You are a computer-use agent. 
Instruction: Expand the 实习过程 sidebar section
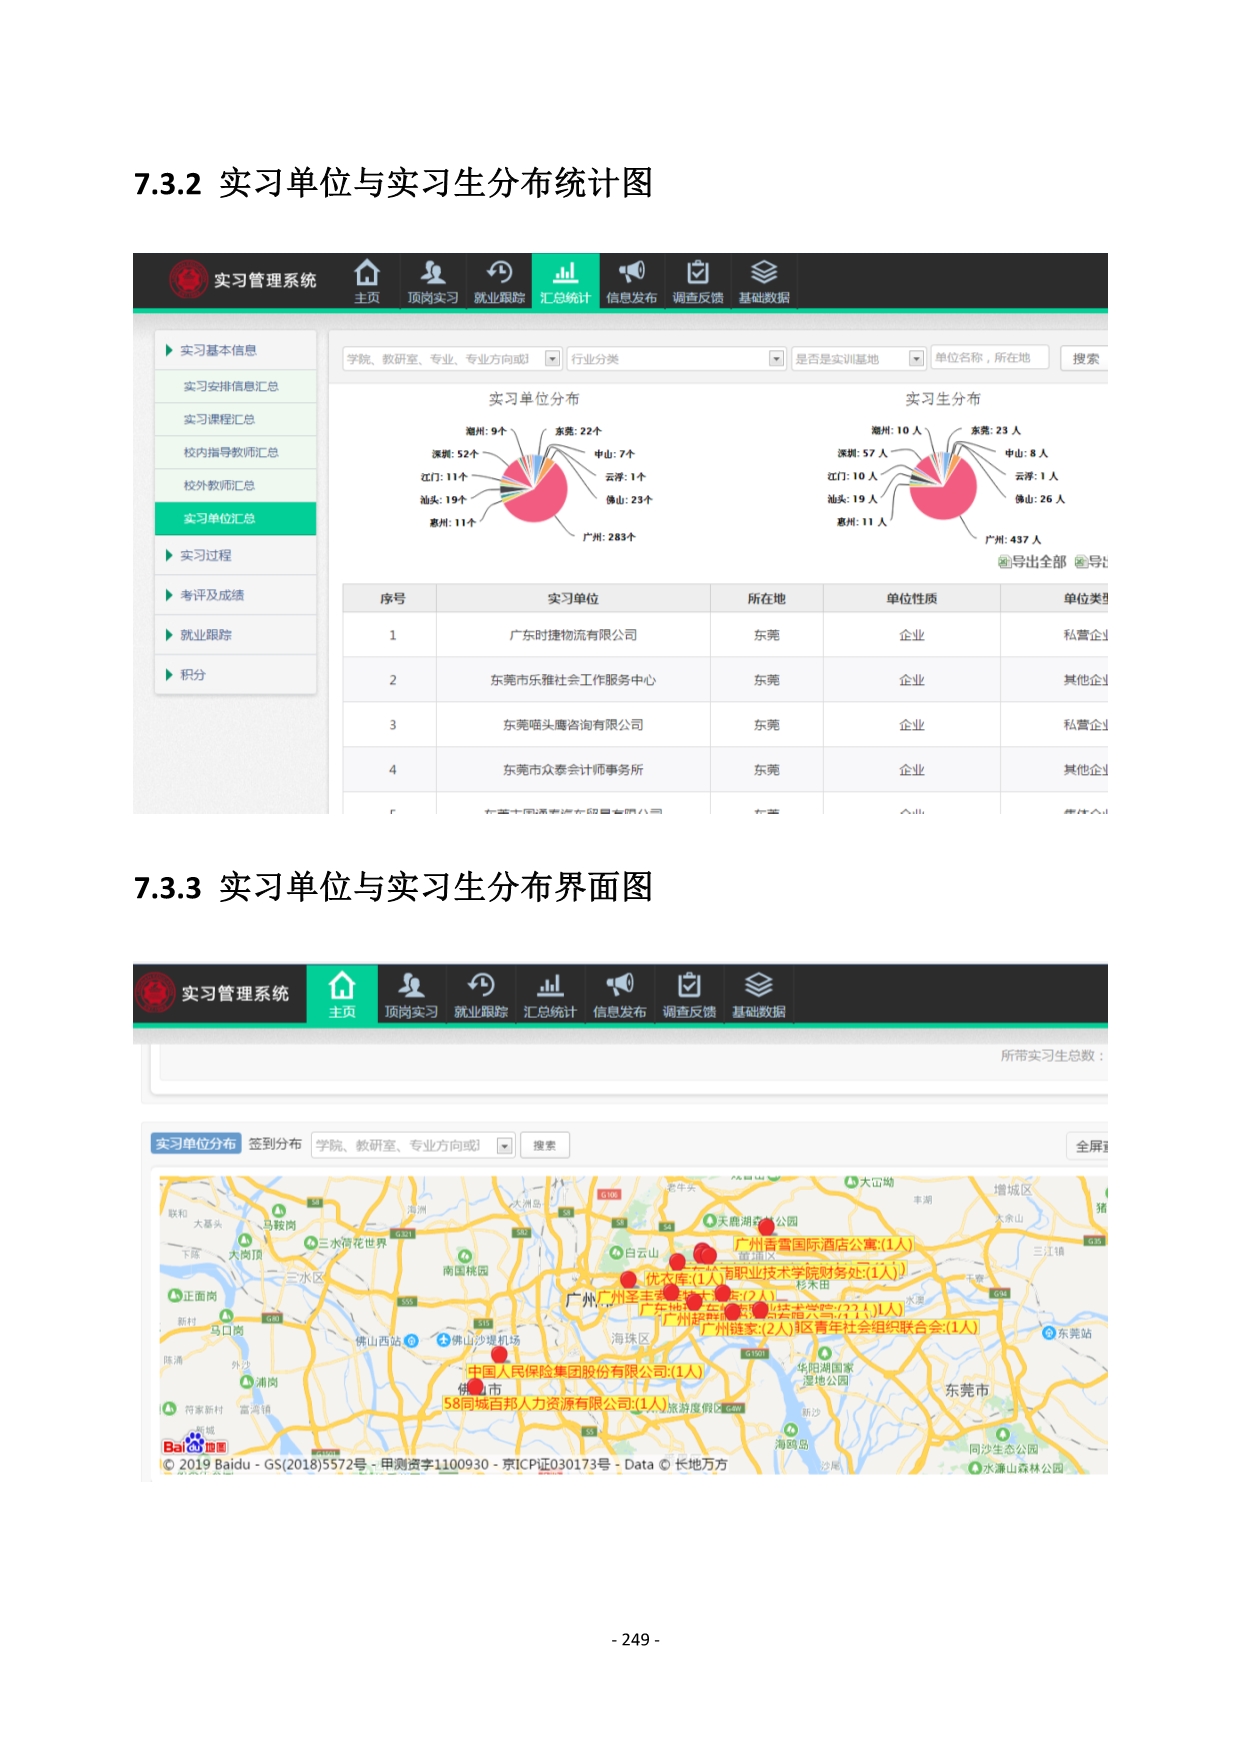pyautogui.click(x=205, y=555)
